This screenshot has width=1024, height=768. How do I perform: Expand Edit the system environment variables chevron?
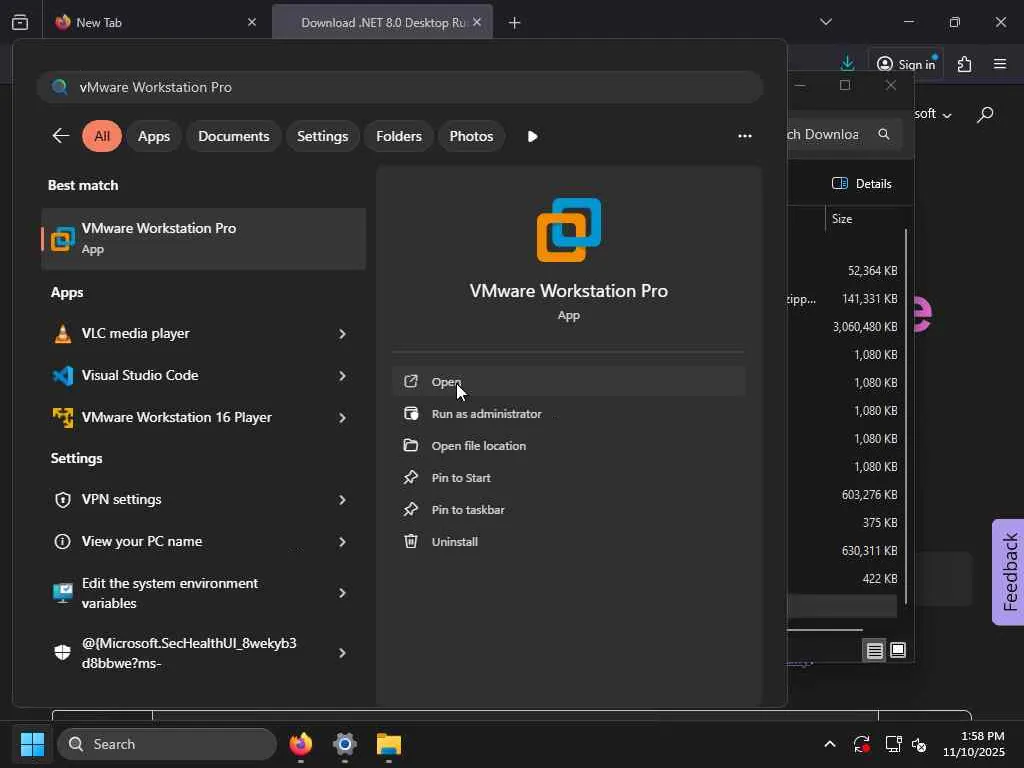[x=342, y=593]
